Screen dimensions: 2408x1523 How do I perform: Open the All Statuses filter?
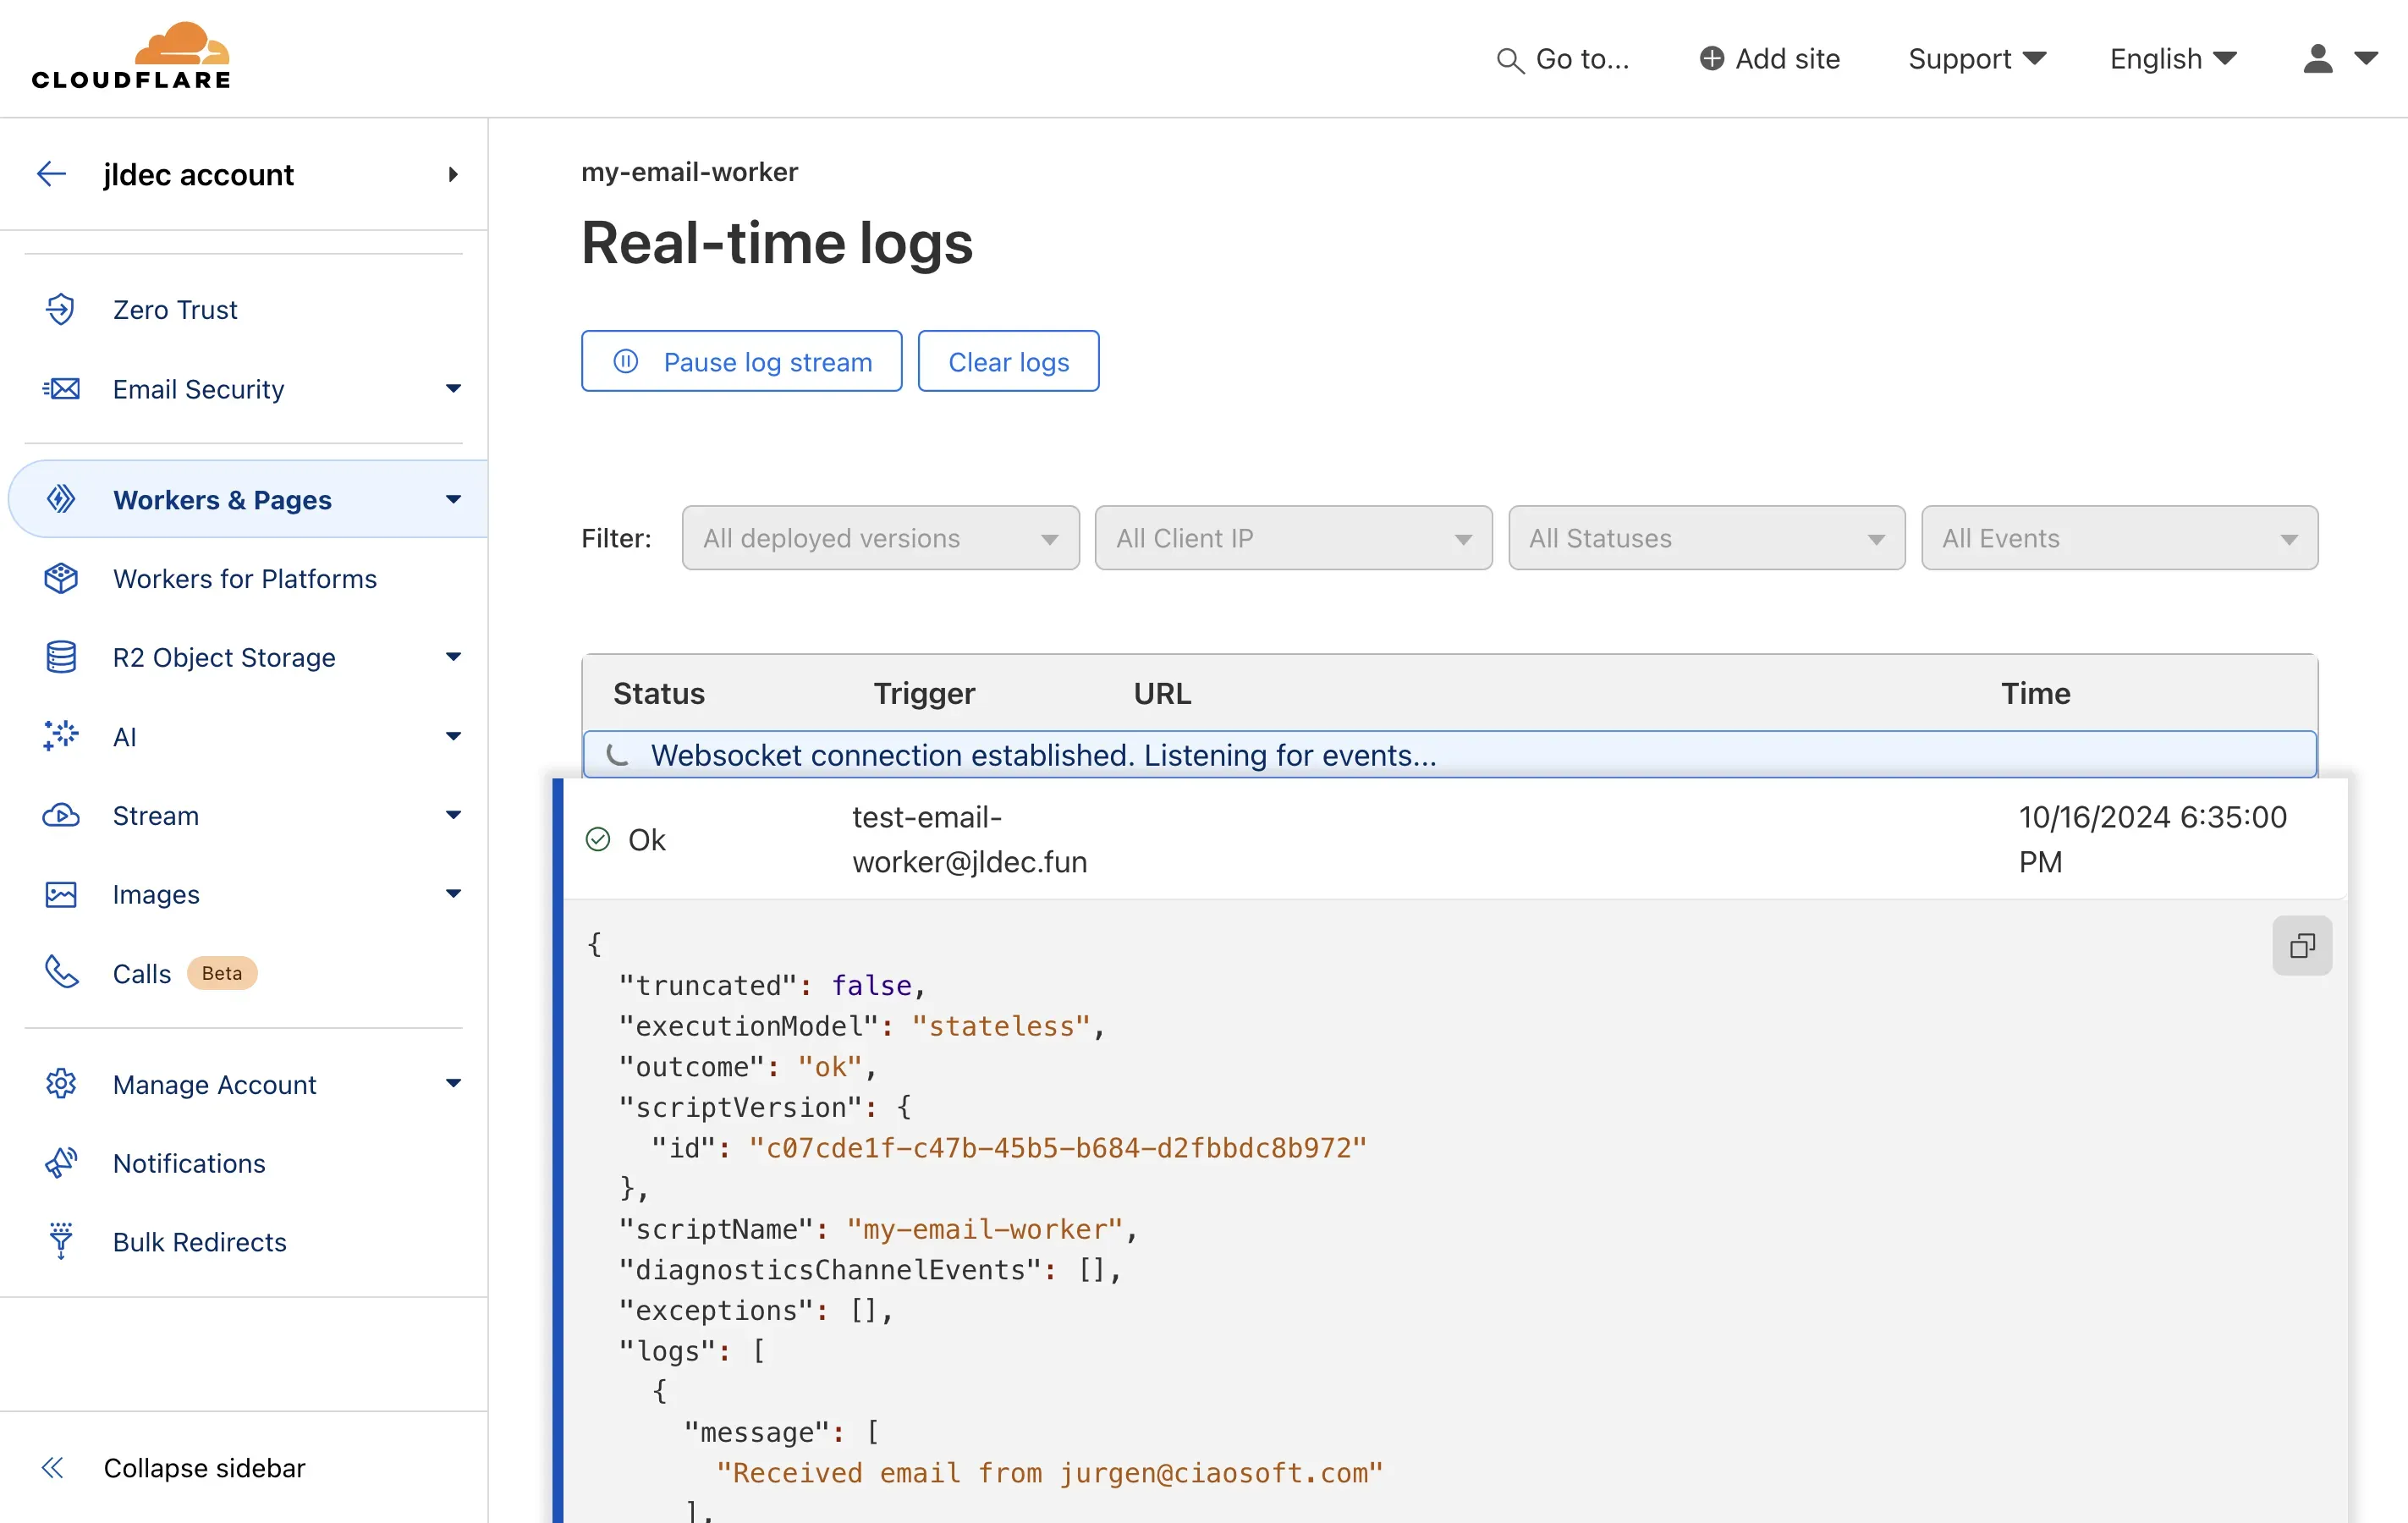coord(1706,538)
